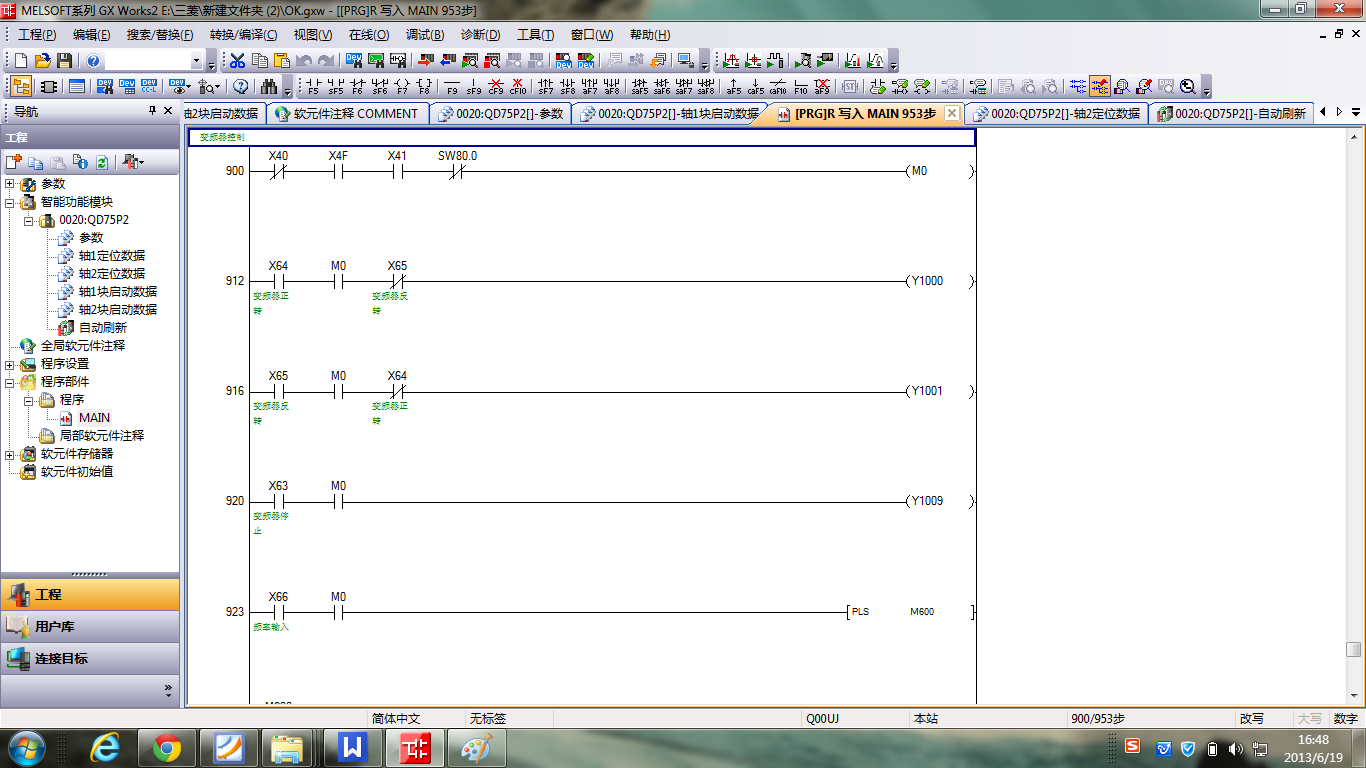The image size is (1366, 768).
Task: Click the vertical scrollbar thumb in ladder editor
Action: click(1353, 649)
